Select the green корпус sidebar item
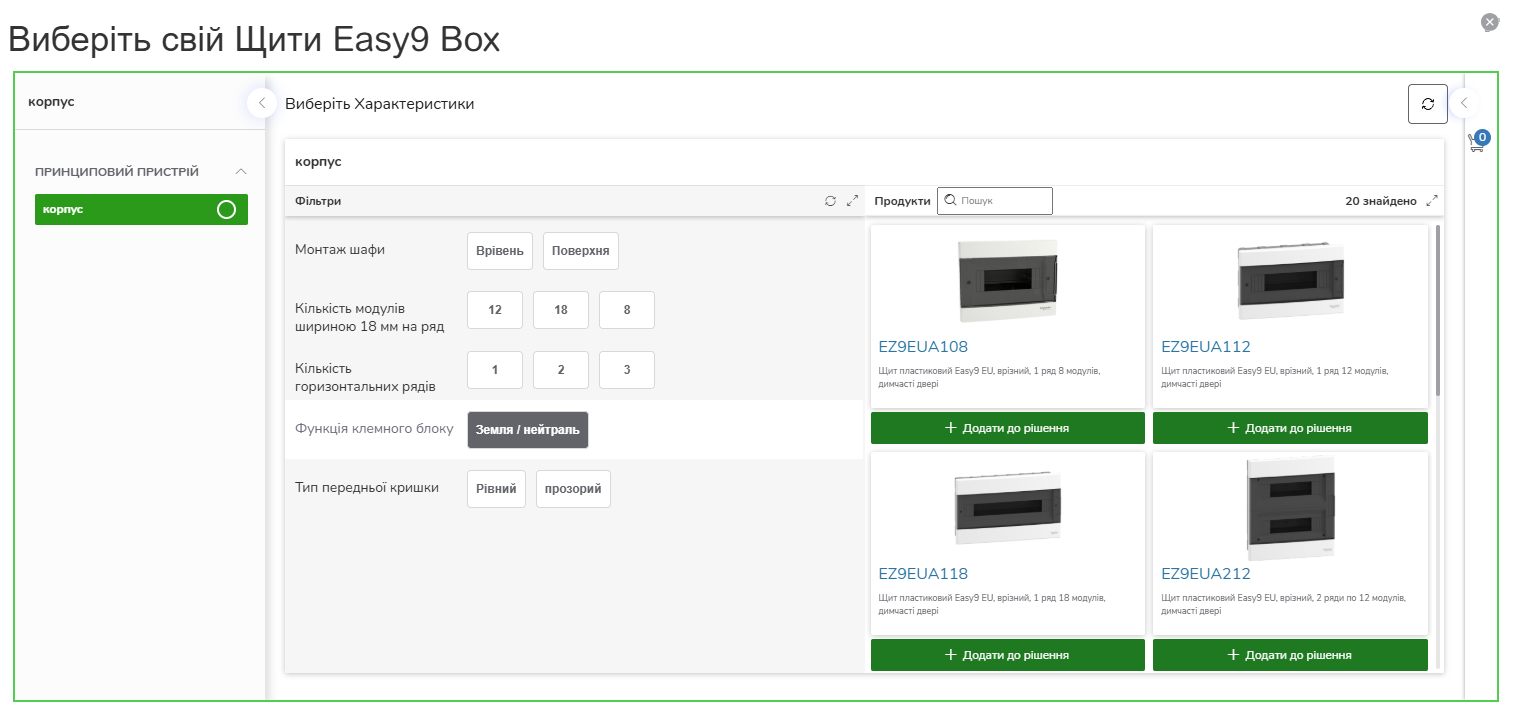 point(141,209)
